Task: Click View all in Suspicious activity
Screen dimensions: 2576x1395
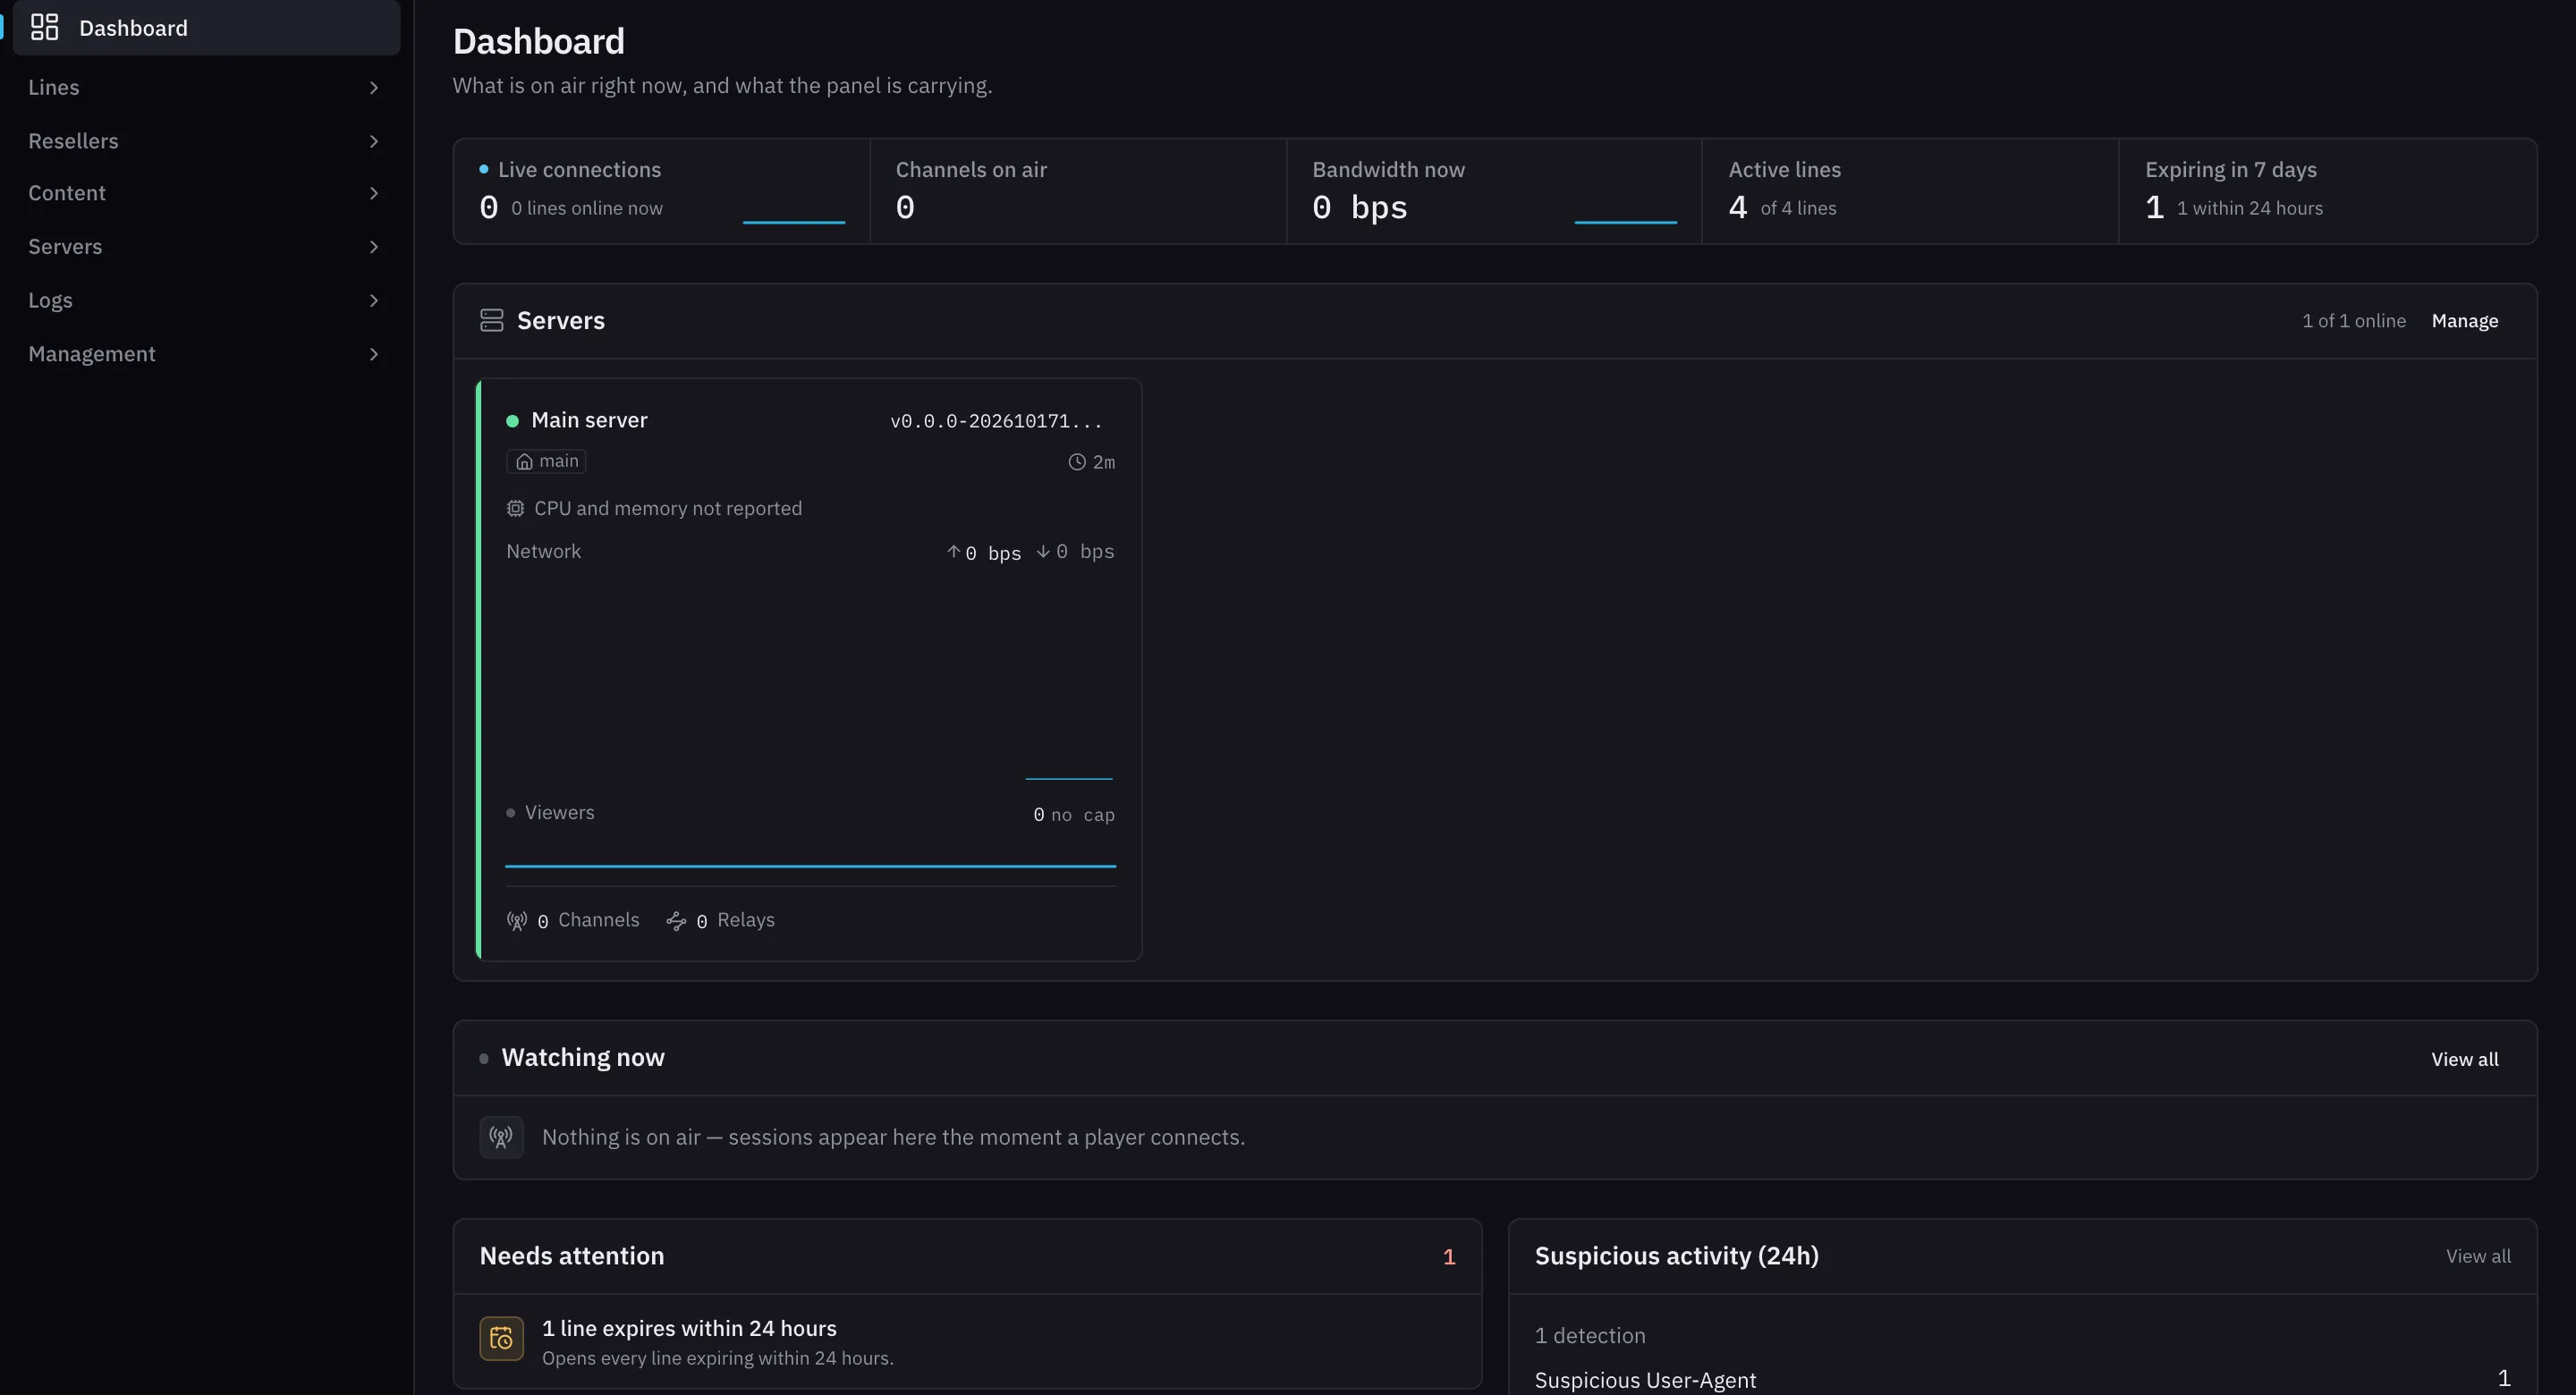Action: pos(2478,1256)
